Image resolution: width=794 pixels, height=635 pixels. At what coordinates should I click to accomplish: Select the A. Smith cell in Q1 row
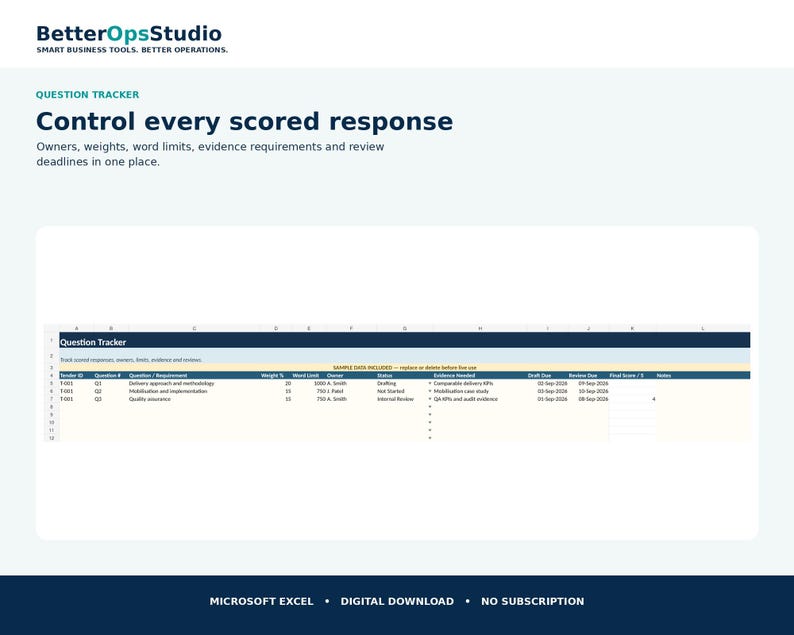[x=351, y=383]
